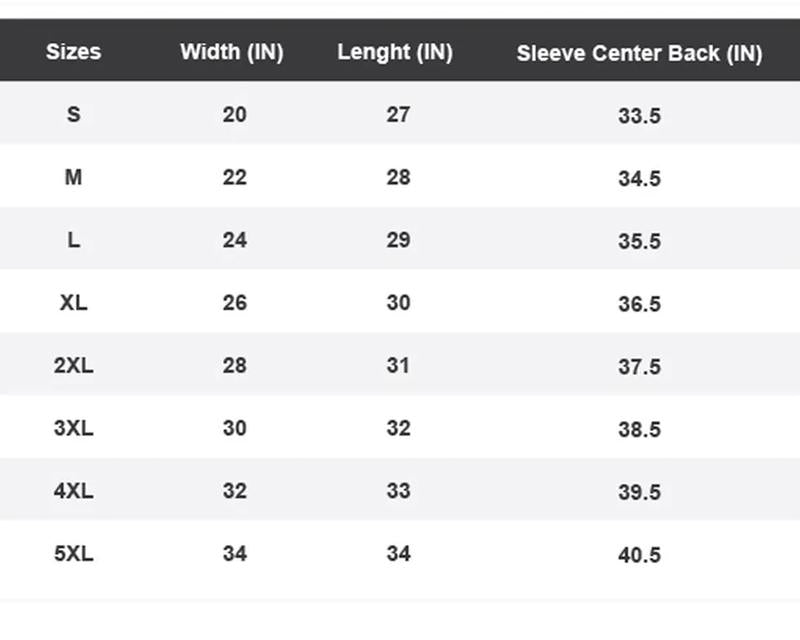800x640 pixels.
Task: Click the length value 27
Action: pos(398,115)
